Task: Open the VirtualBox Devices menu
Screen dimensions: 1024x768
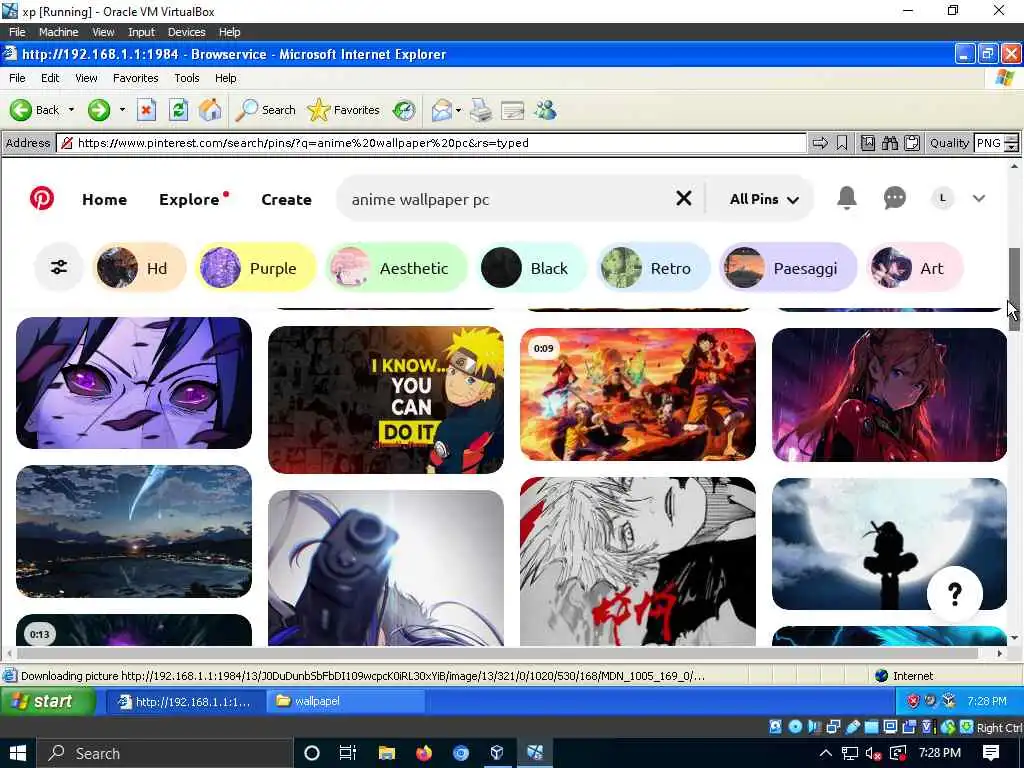Action: 186,32
